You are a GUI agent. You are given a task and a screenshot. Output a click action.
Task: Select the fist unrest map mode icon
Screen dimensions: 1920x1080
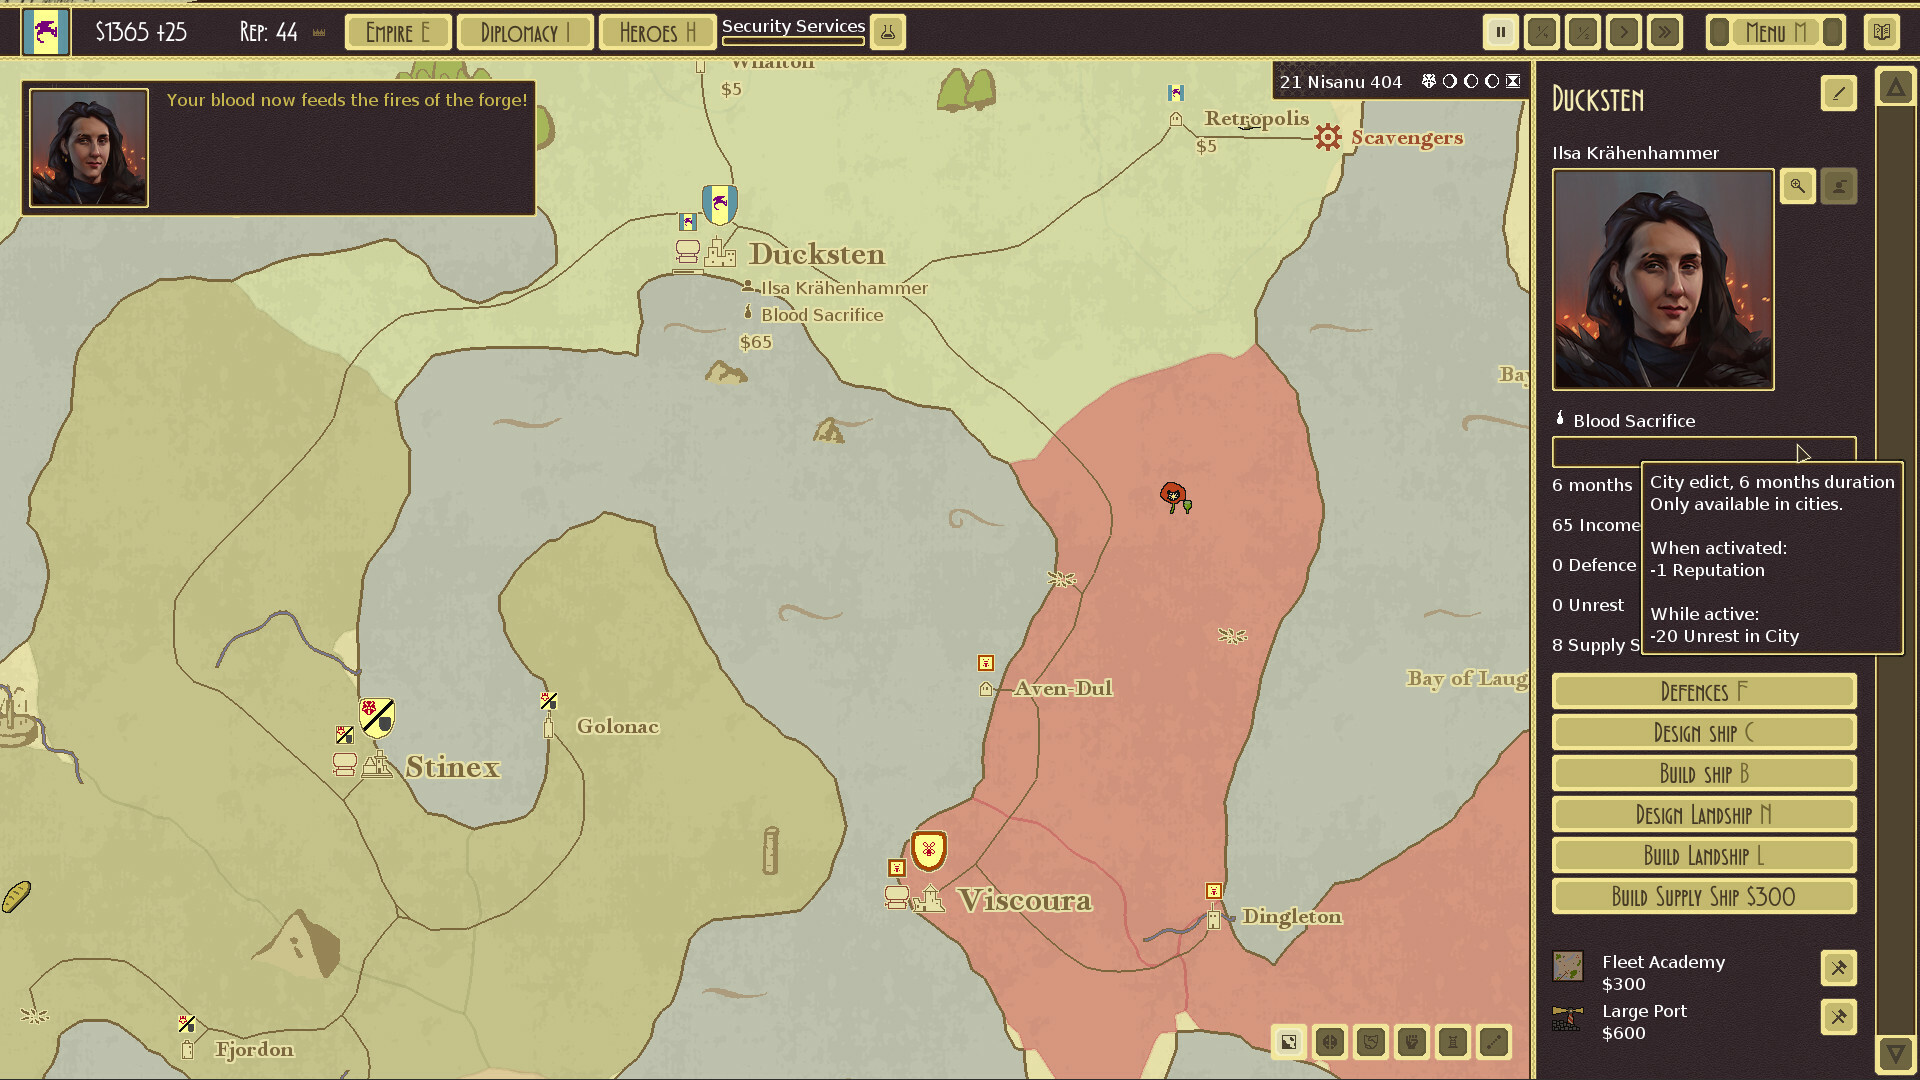(x=1411, y=1042)
